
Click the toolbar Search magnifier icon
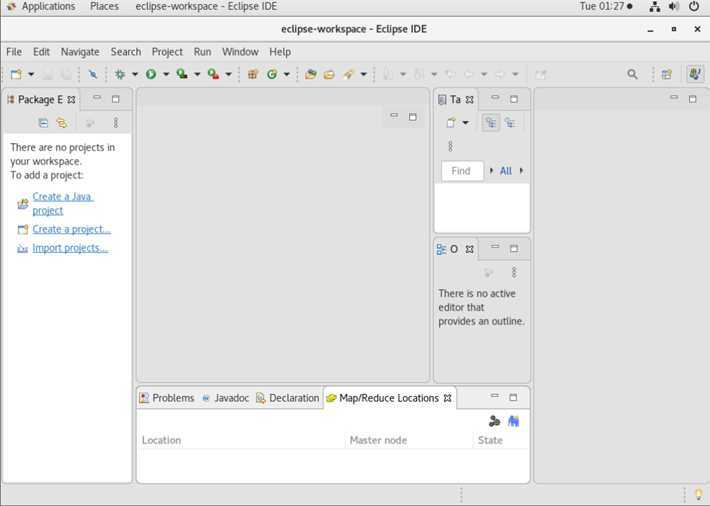click(632, 74)
